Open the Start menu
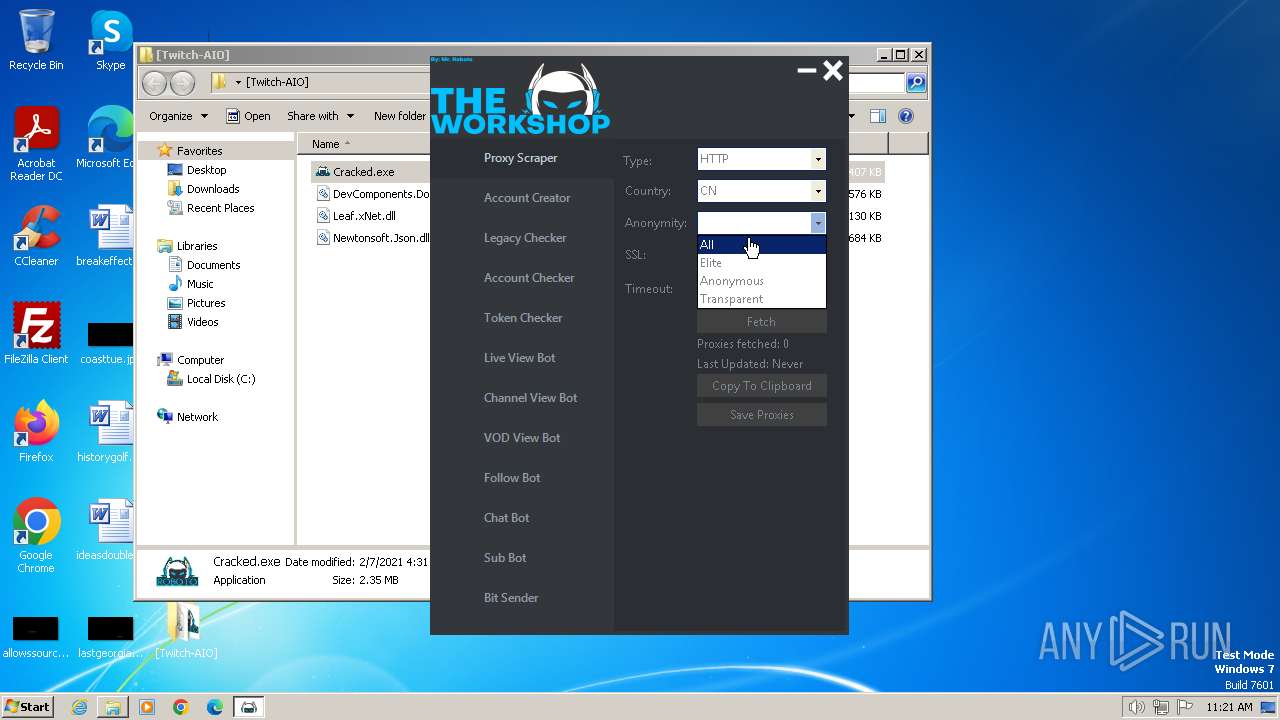 click(x=28, y=706)
